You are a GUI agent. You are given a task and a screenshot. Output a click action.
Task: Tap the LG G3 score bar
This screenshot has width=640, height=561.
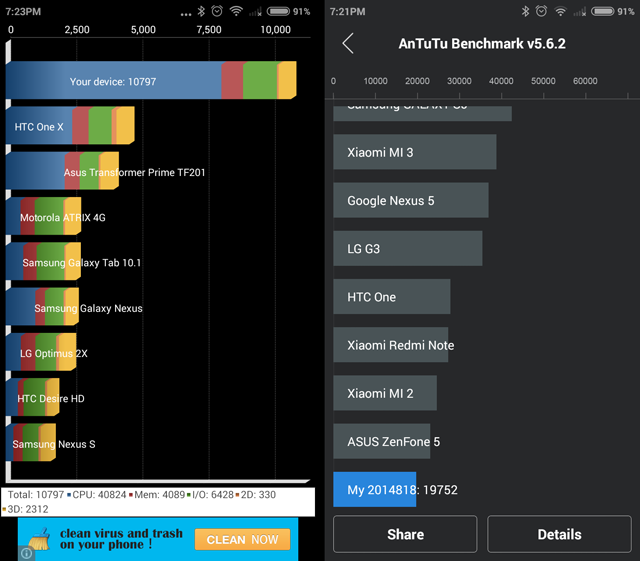408,248
